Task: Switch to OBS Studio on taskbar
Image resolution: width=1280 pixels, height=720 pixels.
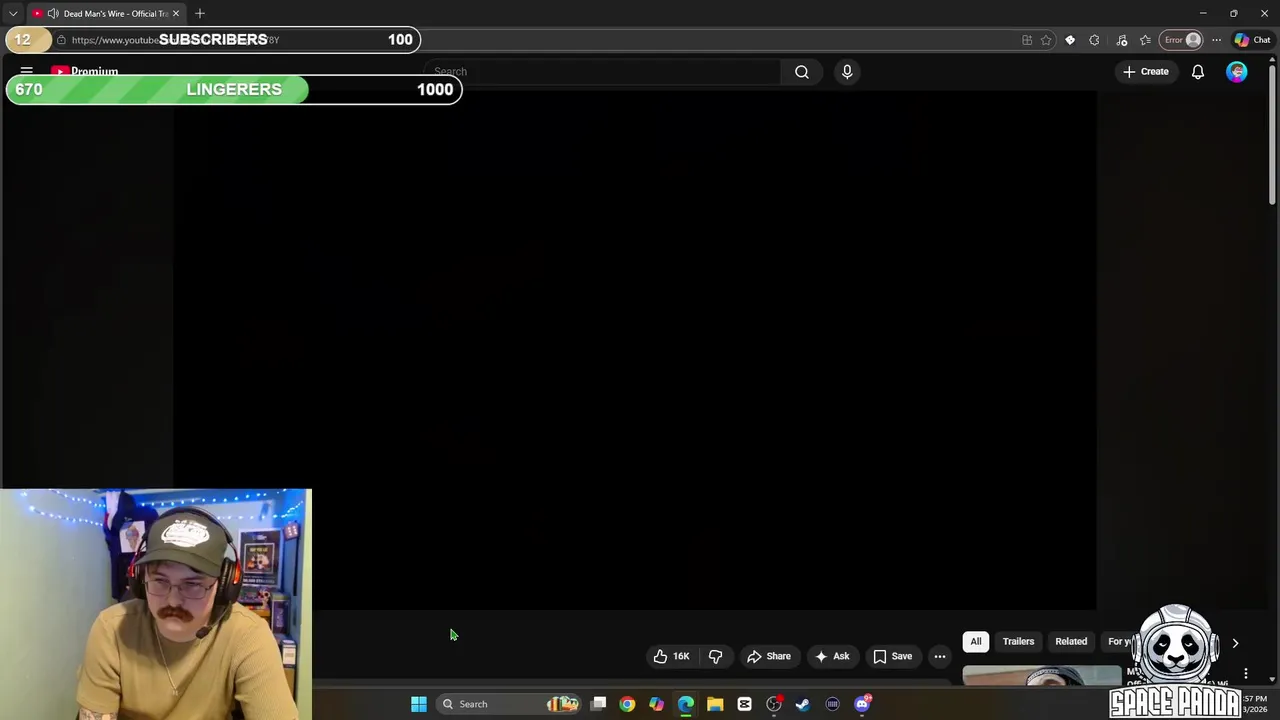Action: 774,704
